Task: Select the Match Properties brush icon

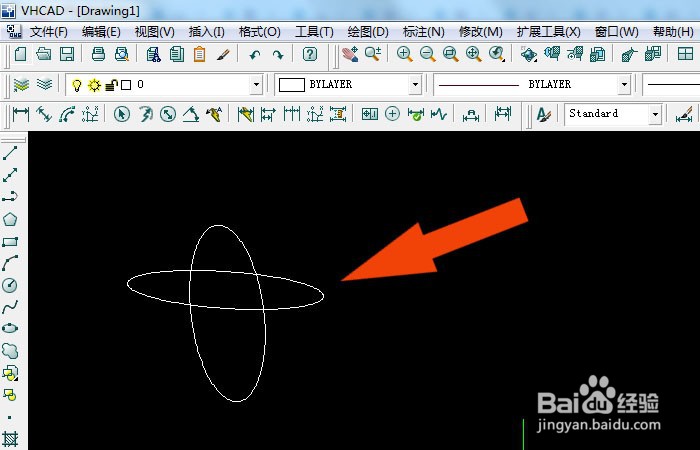Action: (x=223, y=54)
